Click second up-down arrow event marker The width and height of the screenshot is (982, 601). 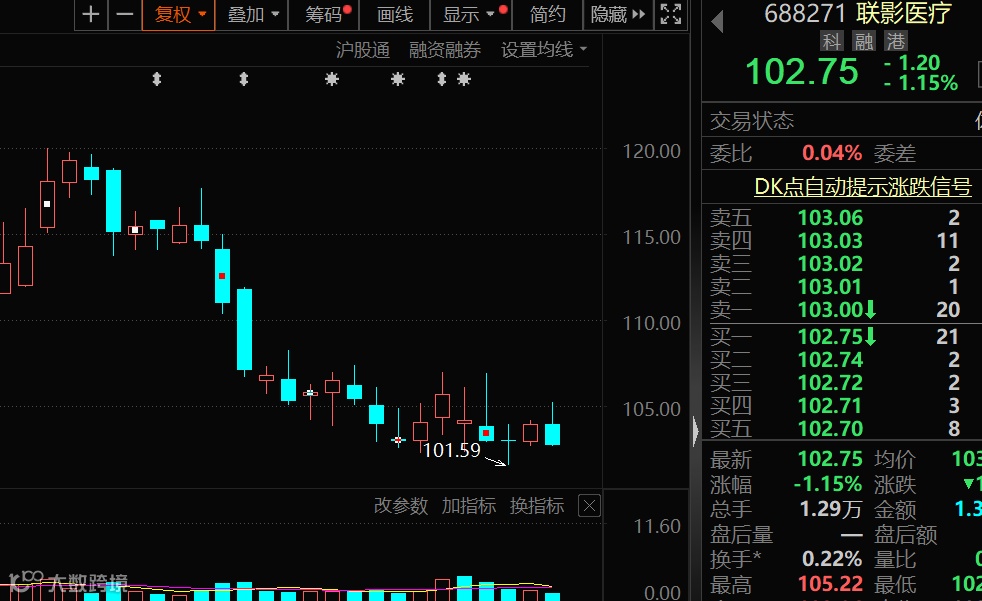coord(244,79)
